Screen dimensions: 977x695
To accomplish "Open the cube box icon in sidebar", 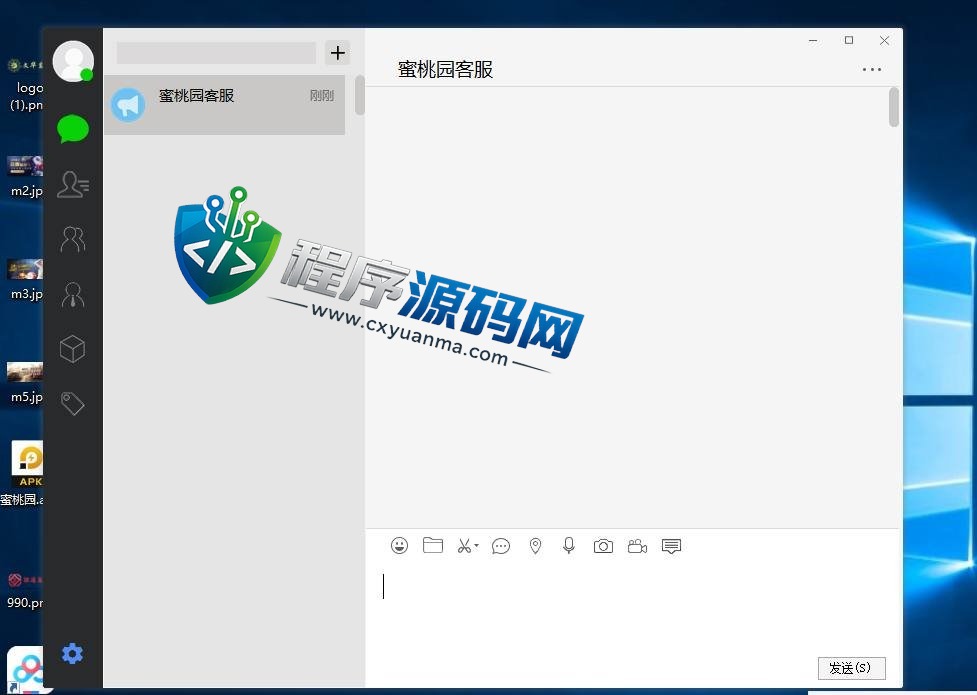I will click(72, 348).
